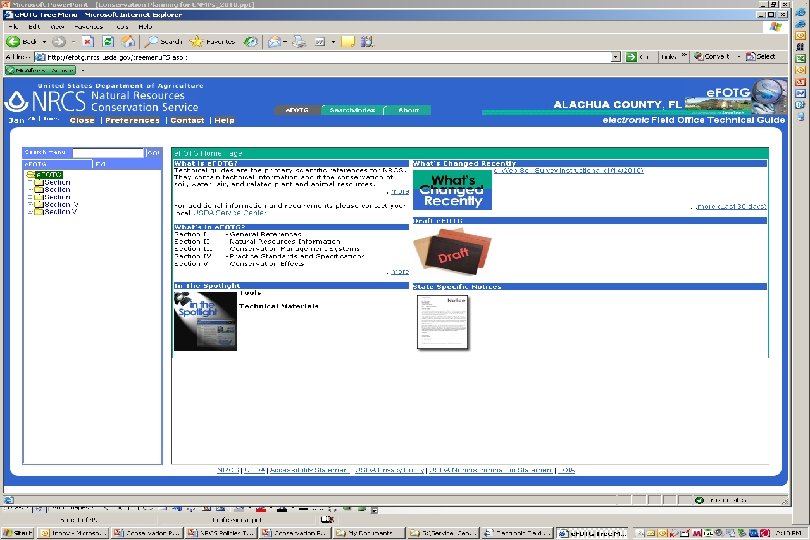
Task: Click the green button below the address bar
Action: 40,70
